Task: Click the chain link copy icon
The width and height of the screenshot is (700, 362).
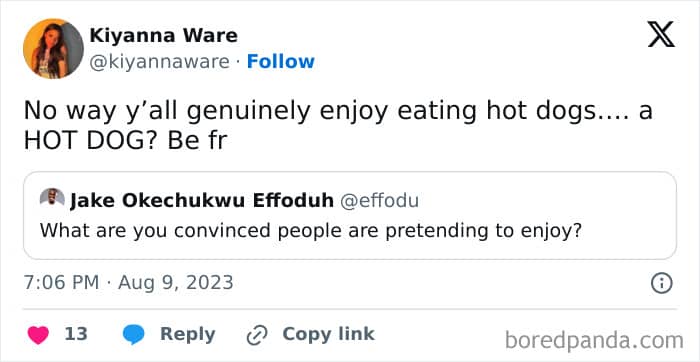Action: pyautogui.click(x=257, y=335)
